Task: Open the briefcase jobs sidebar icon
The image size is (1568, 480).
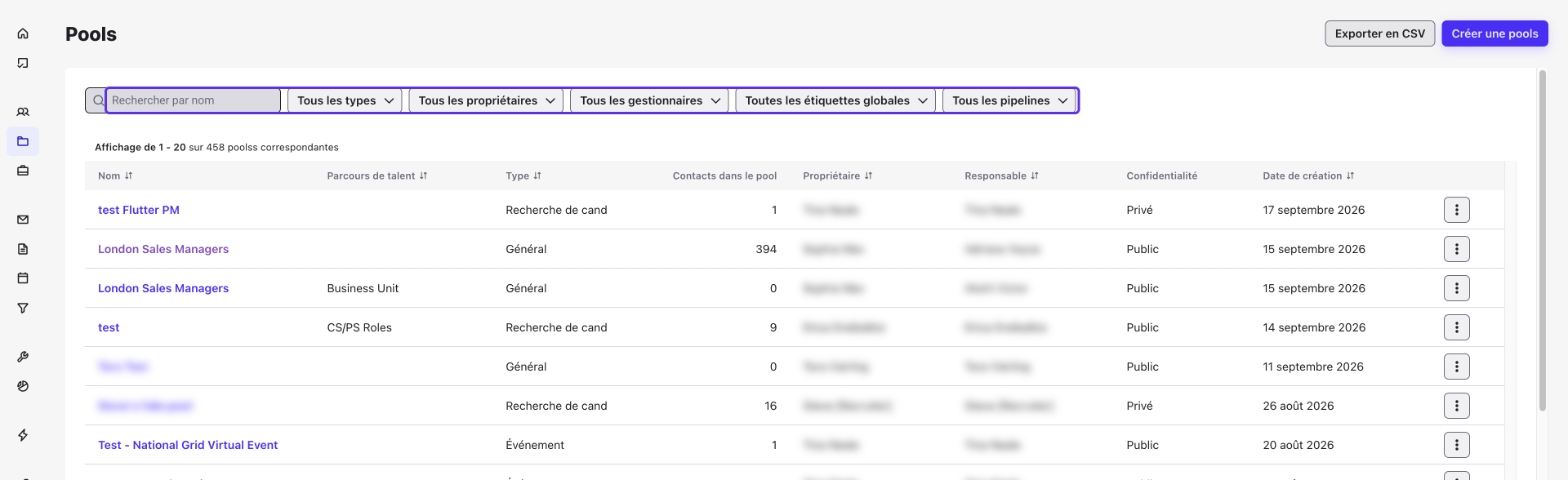Action: 23,171
